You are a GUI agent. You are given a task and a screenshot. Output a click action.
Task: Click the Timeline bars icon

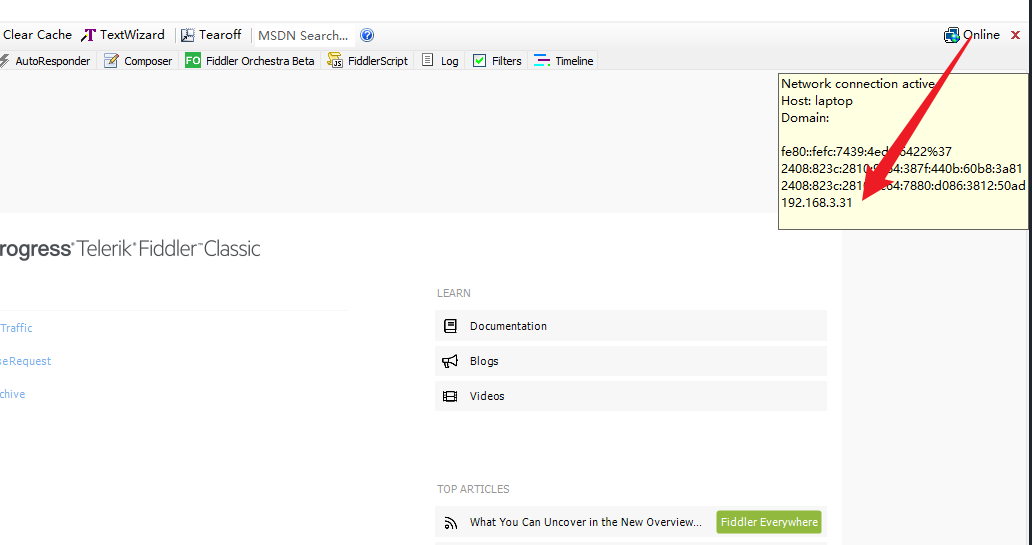[542, 61]
